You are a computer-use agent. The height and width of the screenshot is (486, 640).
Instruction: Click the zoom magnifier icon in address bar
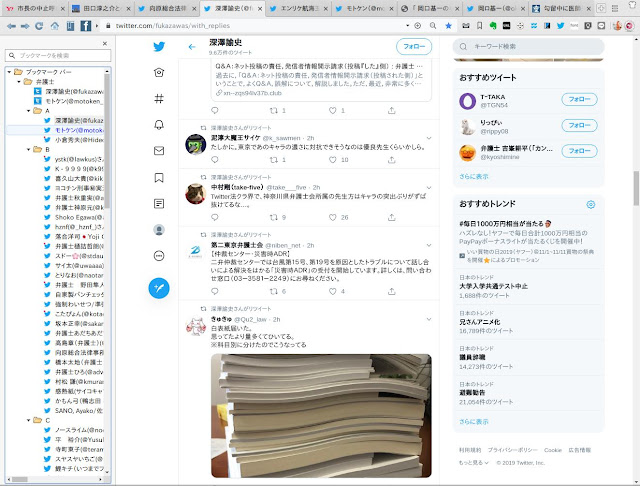click(x=433, y=26)
